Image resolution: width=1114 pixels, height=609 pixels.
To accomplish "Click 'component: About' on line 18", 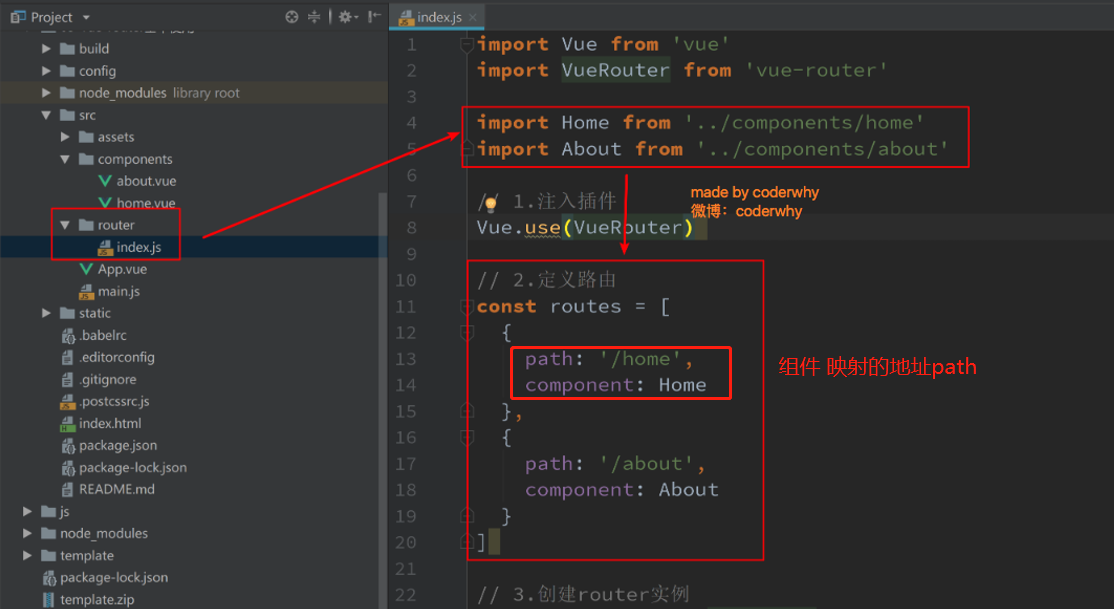I will [622, 490].
